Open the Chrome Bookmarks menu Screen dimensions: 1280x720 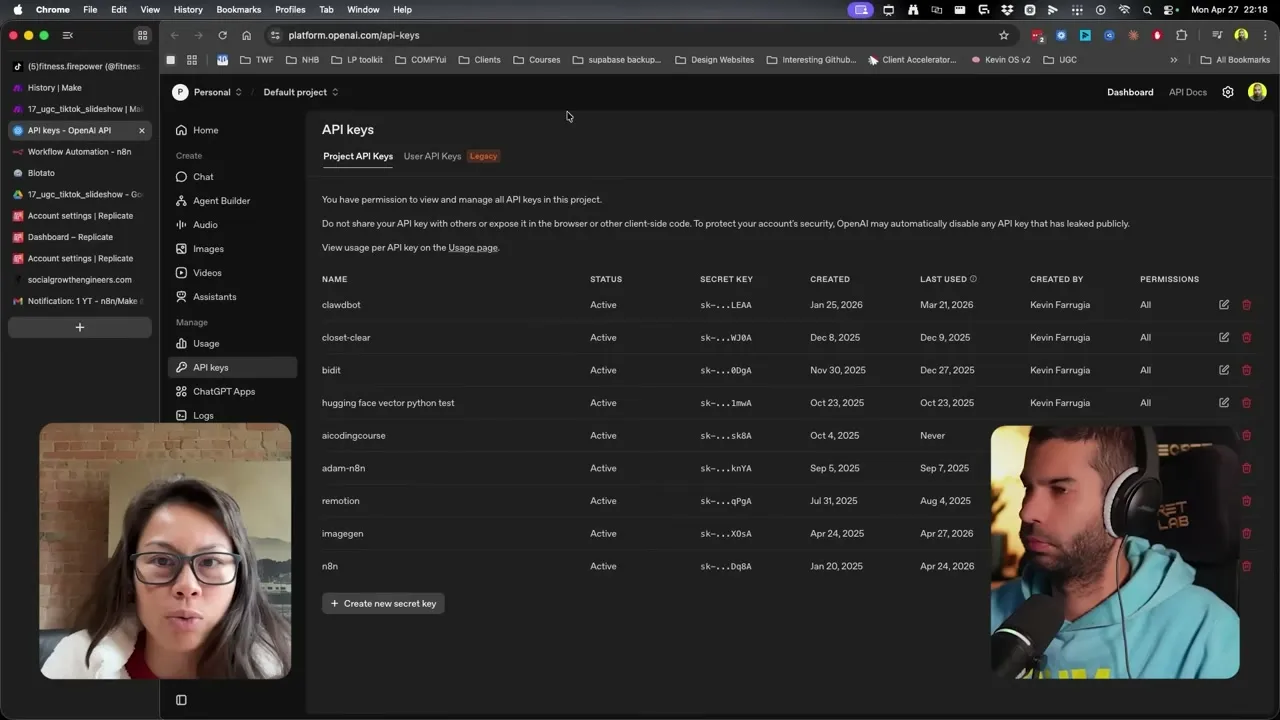tap(239, 9)
